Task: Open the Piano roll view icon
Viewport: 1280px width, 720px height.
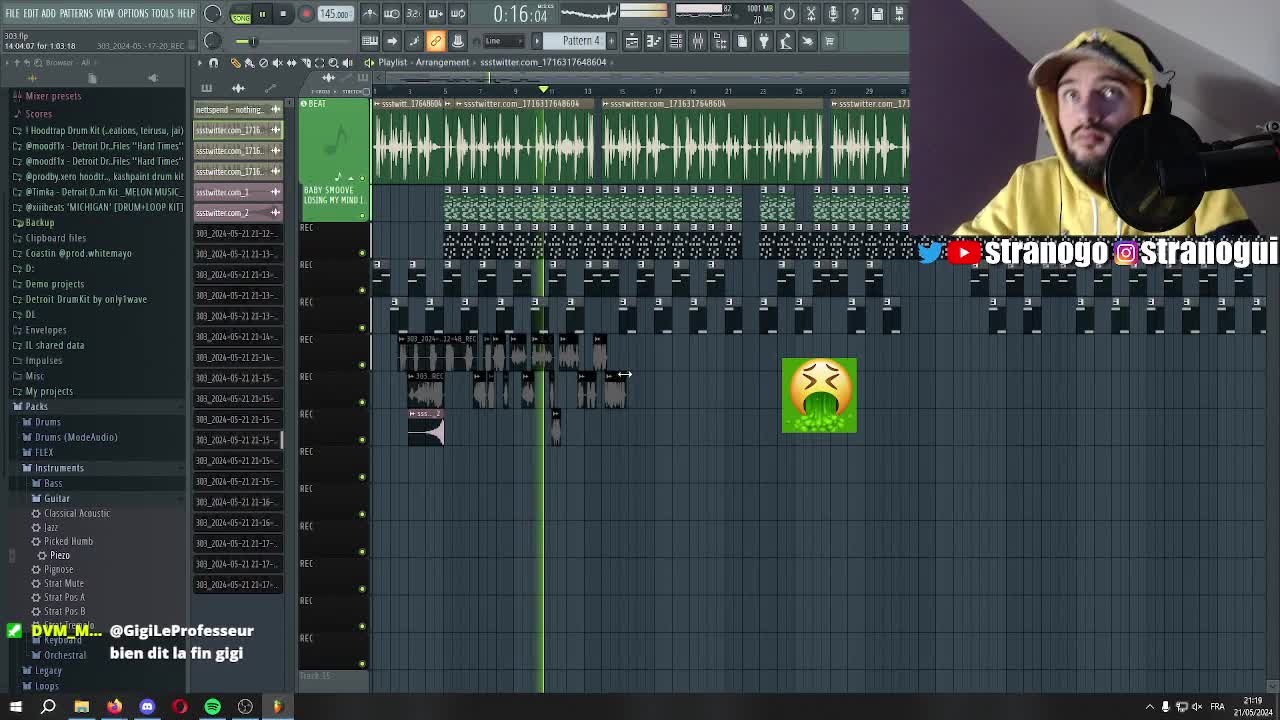Action: [654, 41]
